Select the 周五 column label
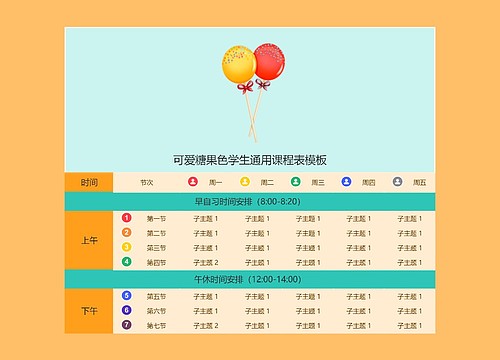The image size is (500, 360). coord(419,182)
